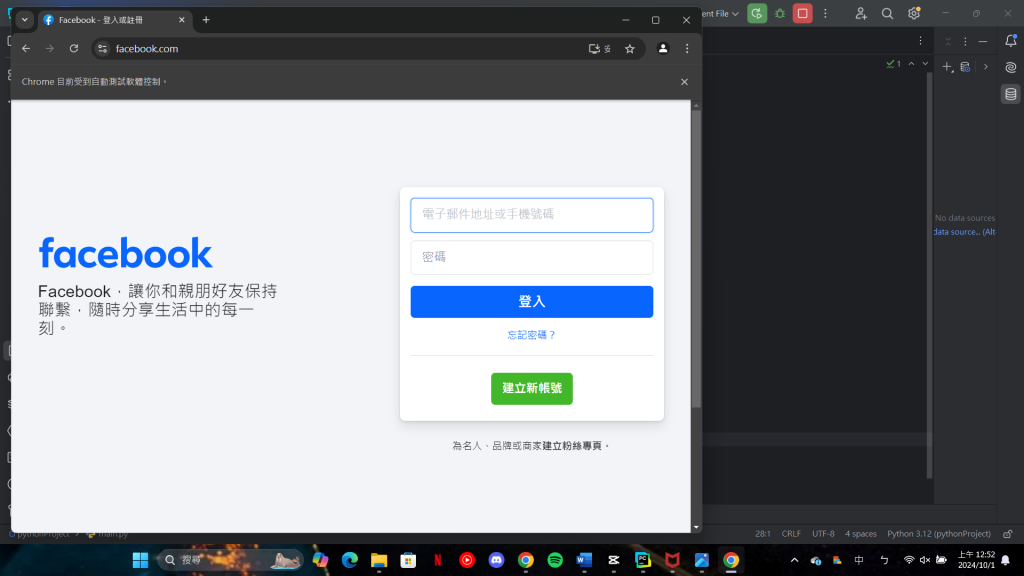Image resolution: width=1024 pixels, height=576 pixels.
Task: View site information icon beside facebook.com
Action: 103,48
